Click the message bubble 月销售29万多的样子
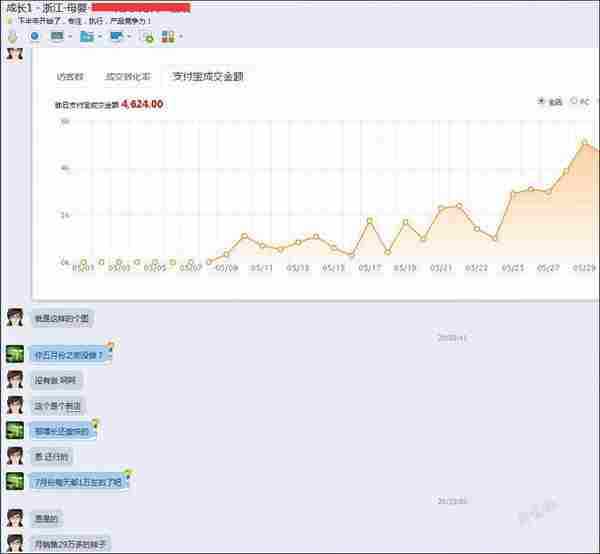Image resolution: width=600 pixels, height=554 pixels. tap(70, 543)
